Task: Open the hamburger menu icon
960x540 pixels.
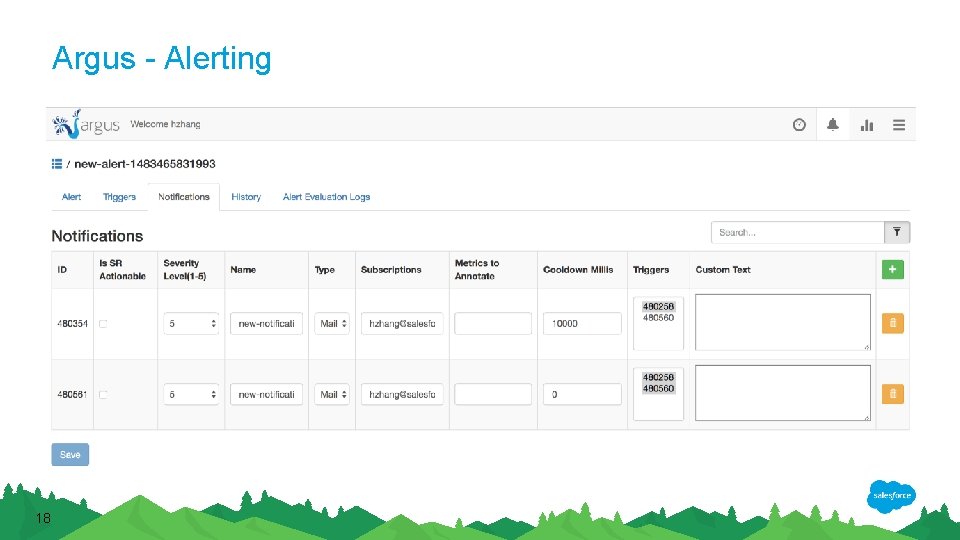Action: 899,125
